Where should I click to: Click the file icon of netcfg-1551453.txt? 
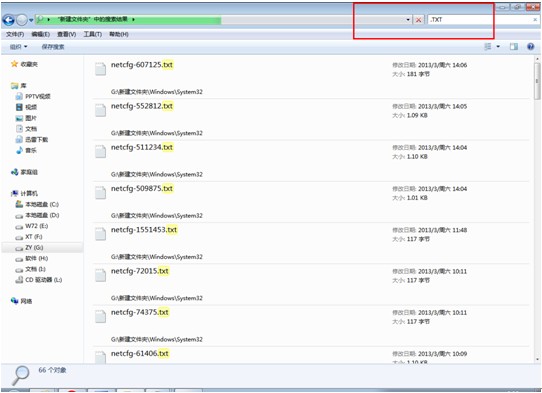pos(100,233)
